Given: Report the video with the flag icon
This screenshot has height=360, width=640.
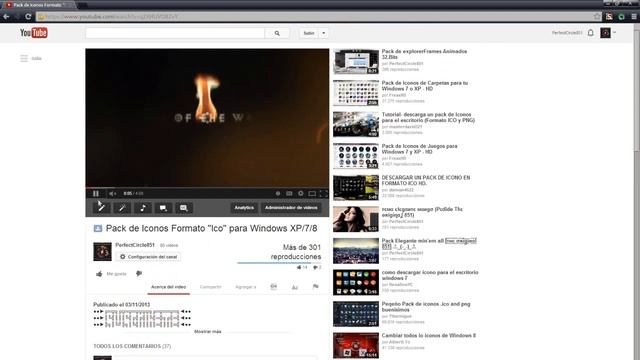Looking at the screenshot, I should (x=316, y=287).
